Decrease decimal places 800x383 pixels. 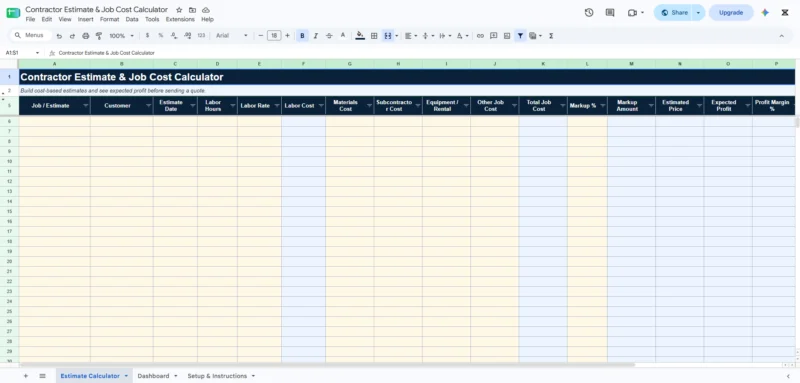[174, 36]
